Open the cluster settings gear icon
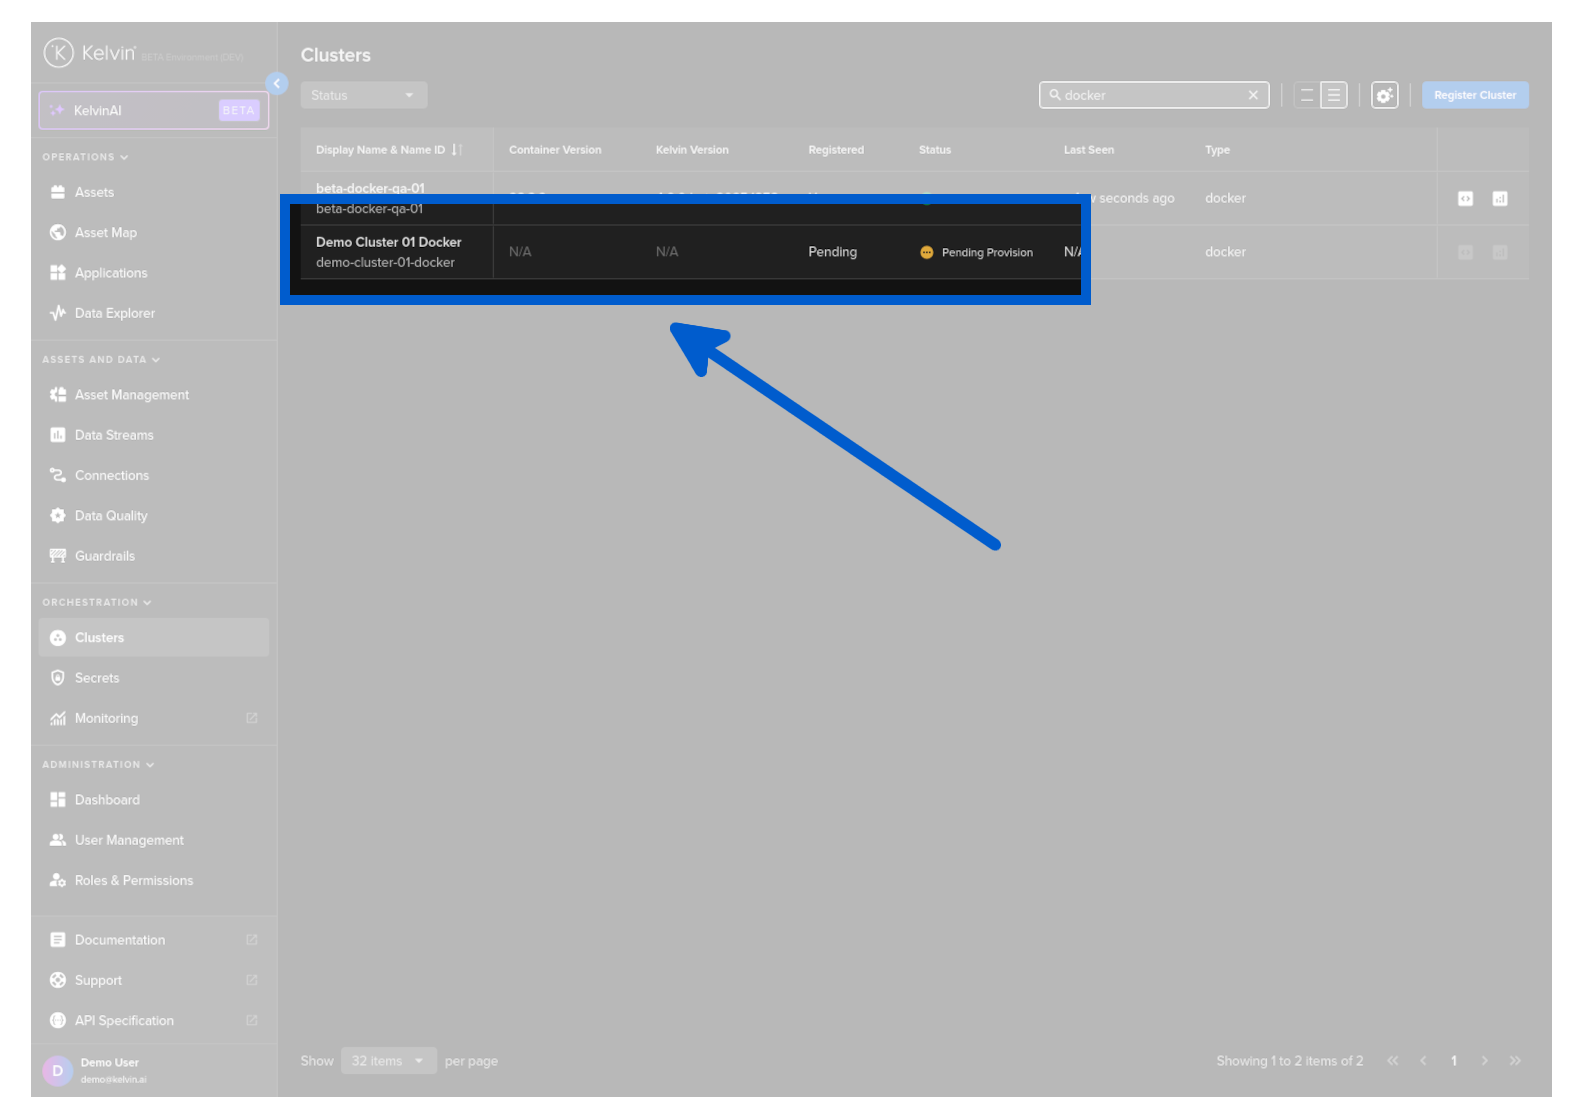Screen dimensions: 1584x1120 tap(1384, 95)
